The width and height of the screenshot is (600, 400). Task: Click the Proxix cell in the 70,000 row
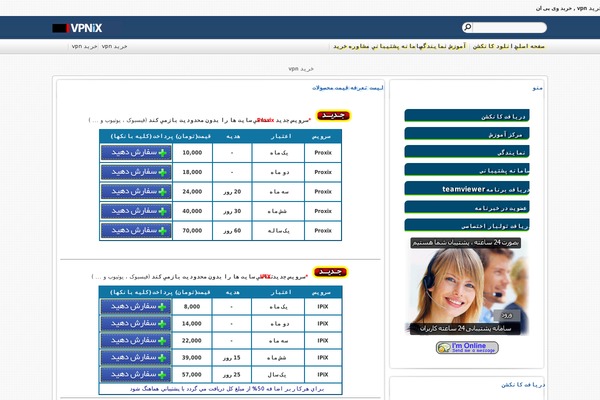click(323, 230)
